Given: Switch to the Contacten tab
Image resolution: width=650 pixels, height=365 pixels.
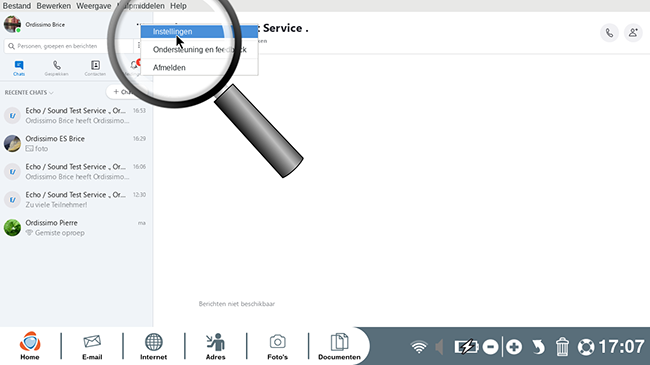Looking at the screenshot, I should coord(95,68).
